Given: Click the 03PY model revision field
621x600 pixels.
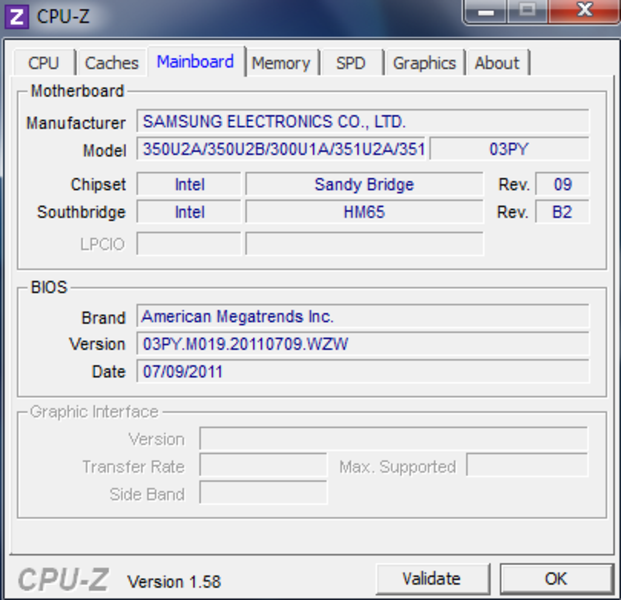Looking at the screenshot, I should 509,149.
